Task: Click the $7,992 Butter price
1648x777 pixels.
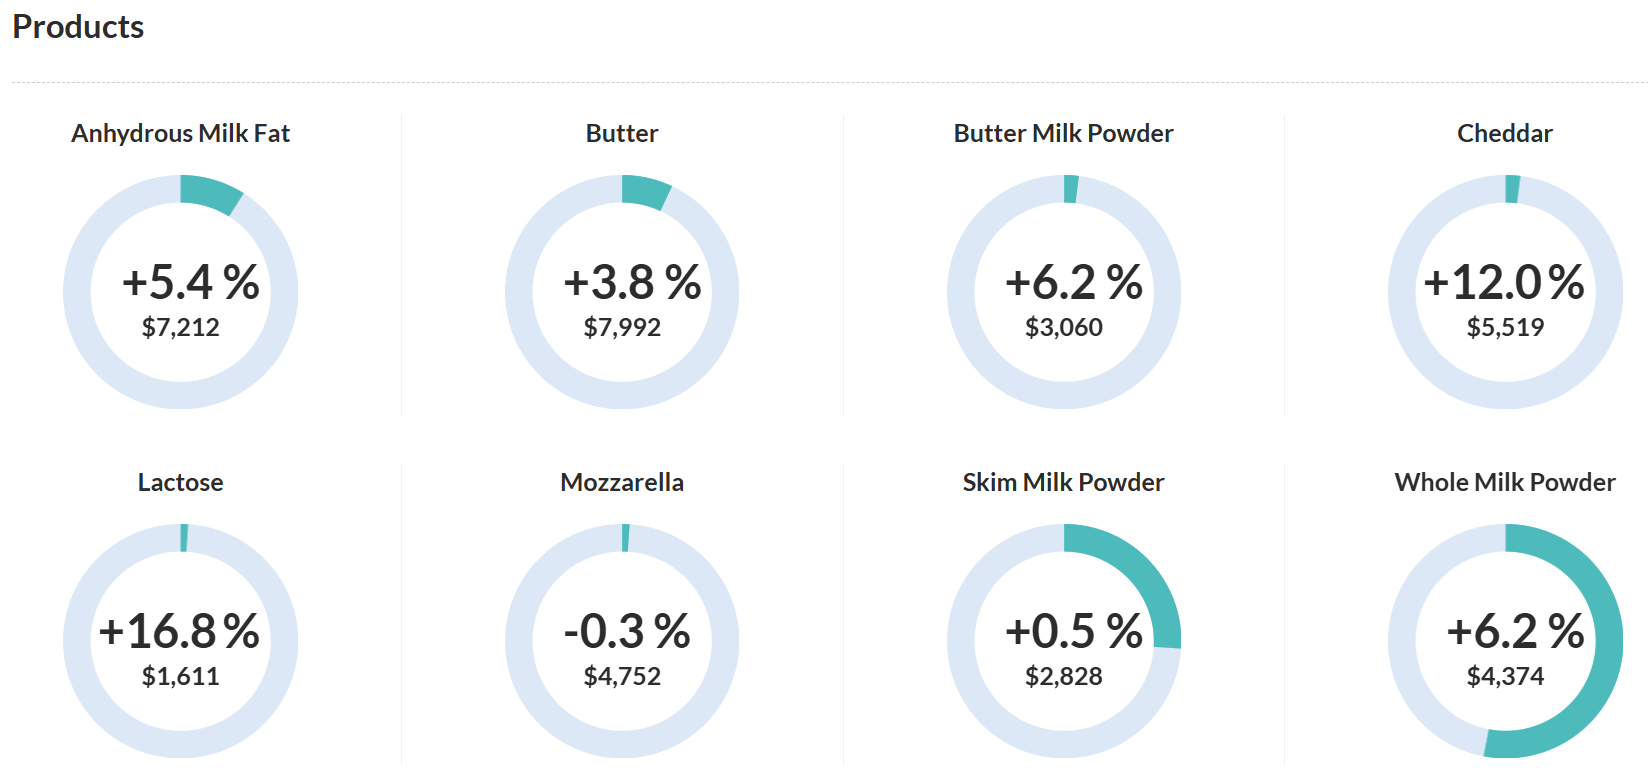Action: 622,327
